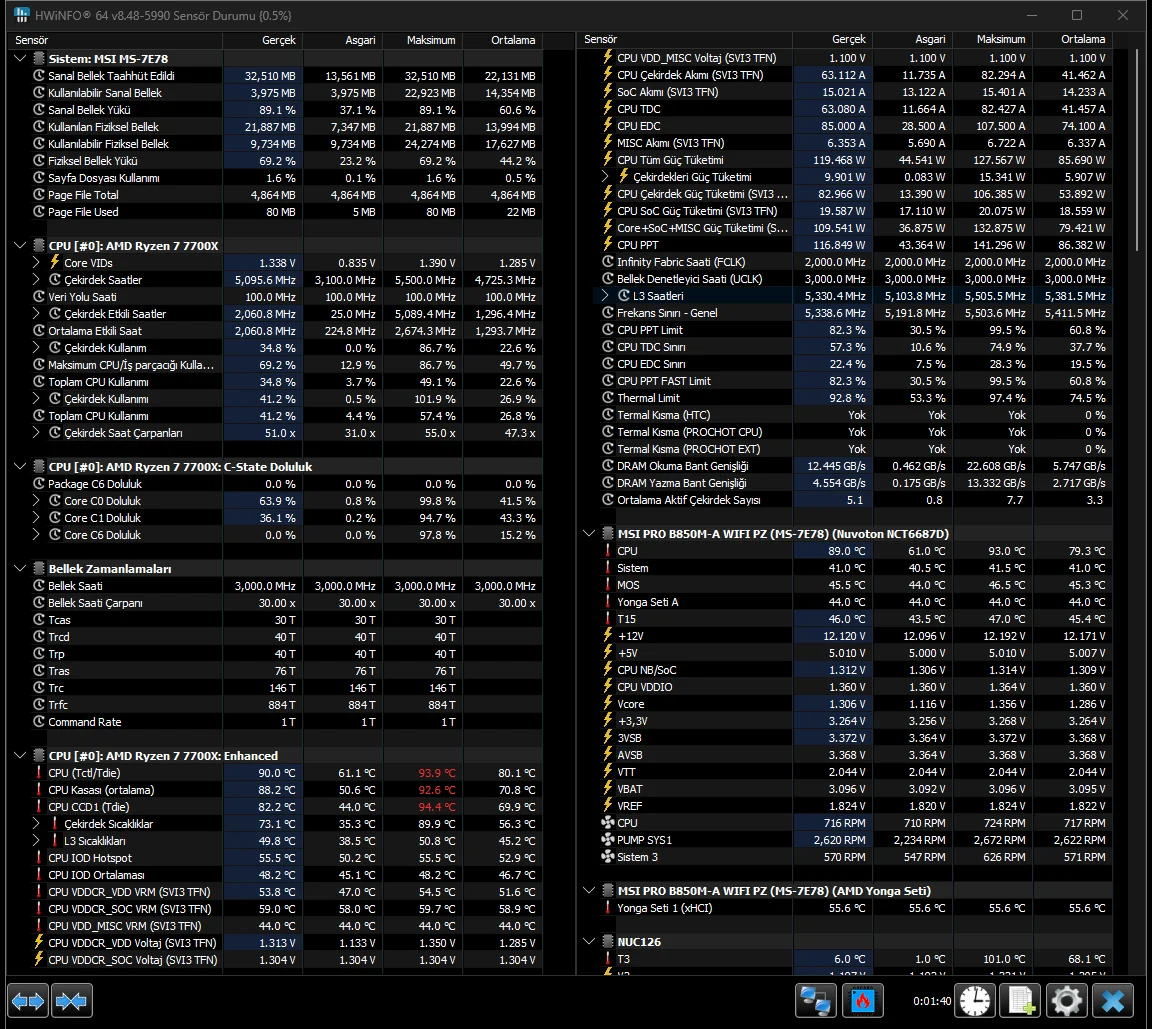Expand Core C0 Doluluk row

coord(36,500)
